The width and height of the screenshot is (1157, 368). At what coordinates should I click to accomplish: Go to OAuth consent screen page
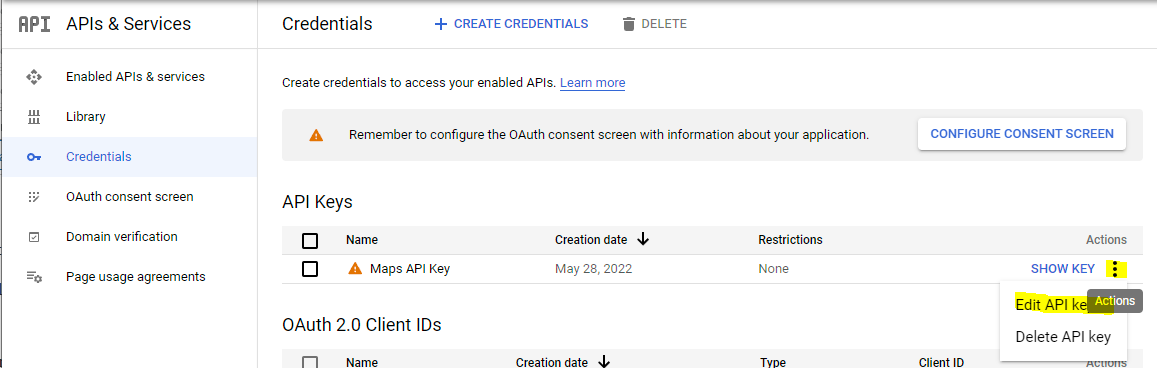tap(129, 197)
